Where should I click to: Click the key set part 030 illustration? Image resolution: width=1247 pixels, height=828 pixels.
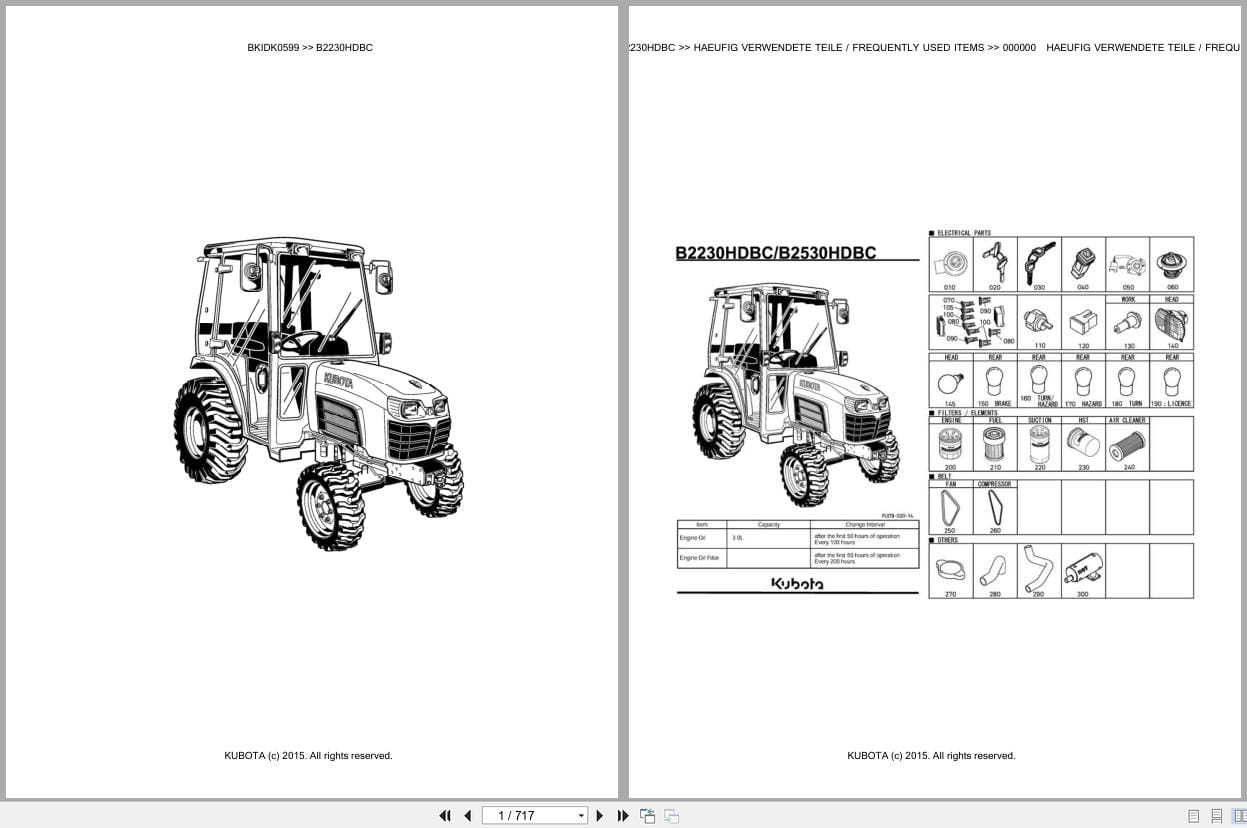pos(1039,264)
